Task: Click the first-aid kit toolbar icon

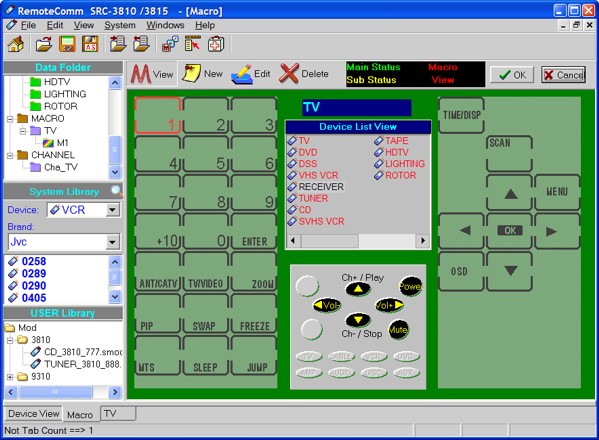Action: (x=216, y=44)
